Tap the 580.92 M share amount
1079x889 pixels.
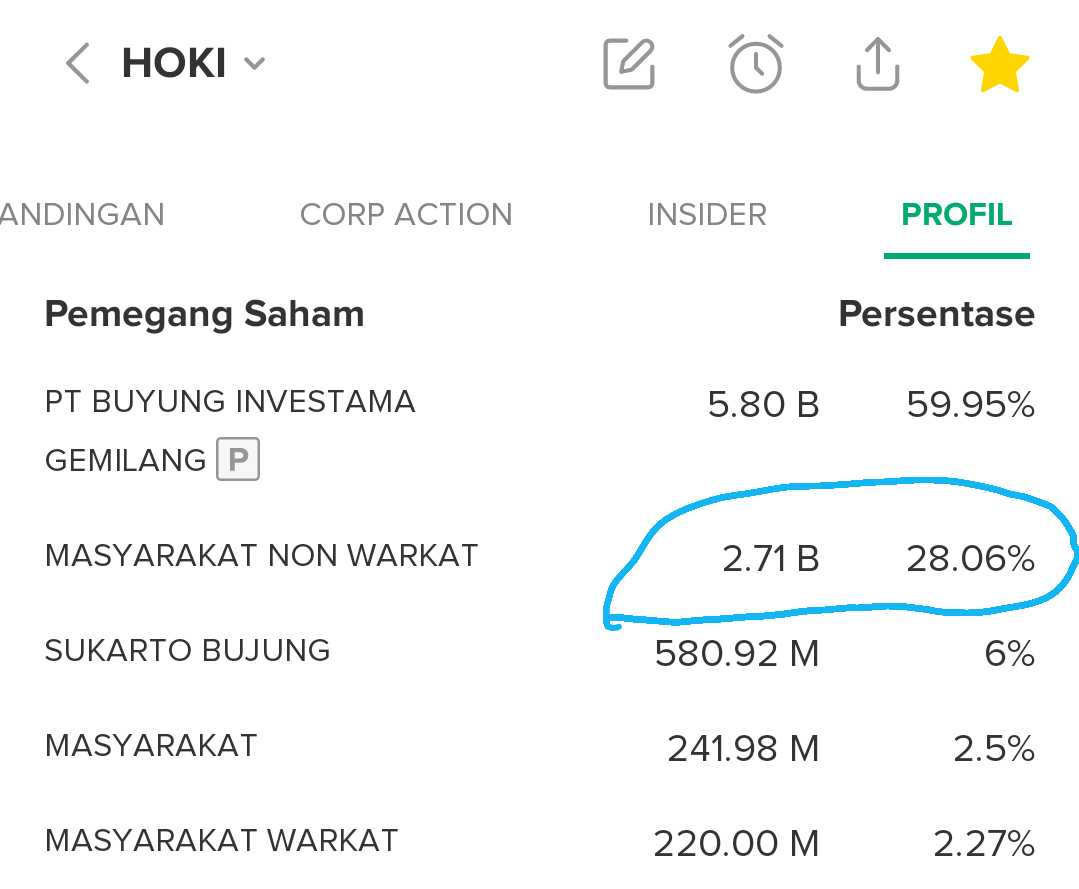coord(737,654)
